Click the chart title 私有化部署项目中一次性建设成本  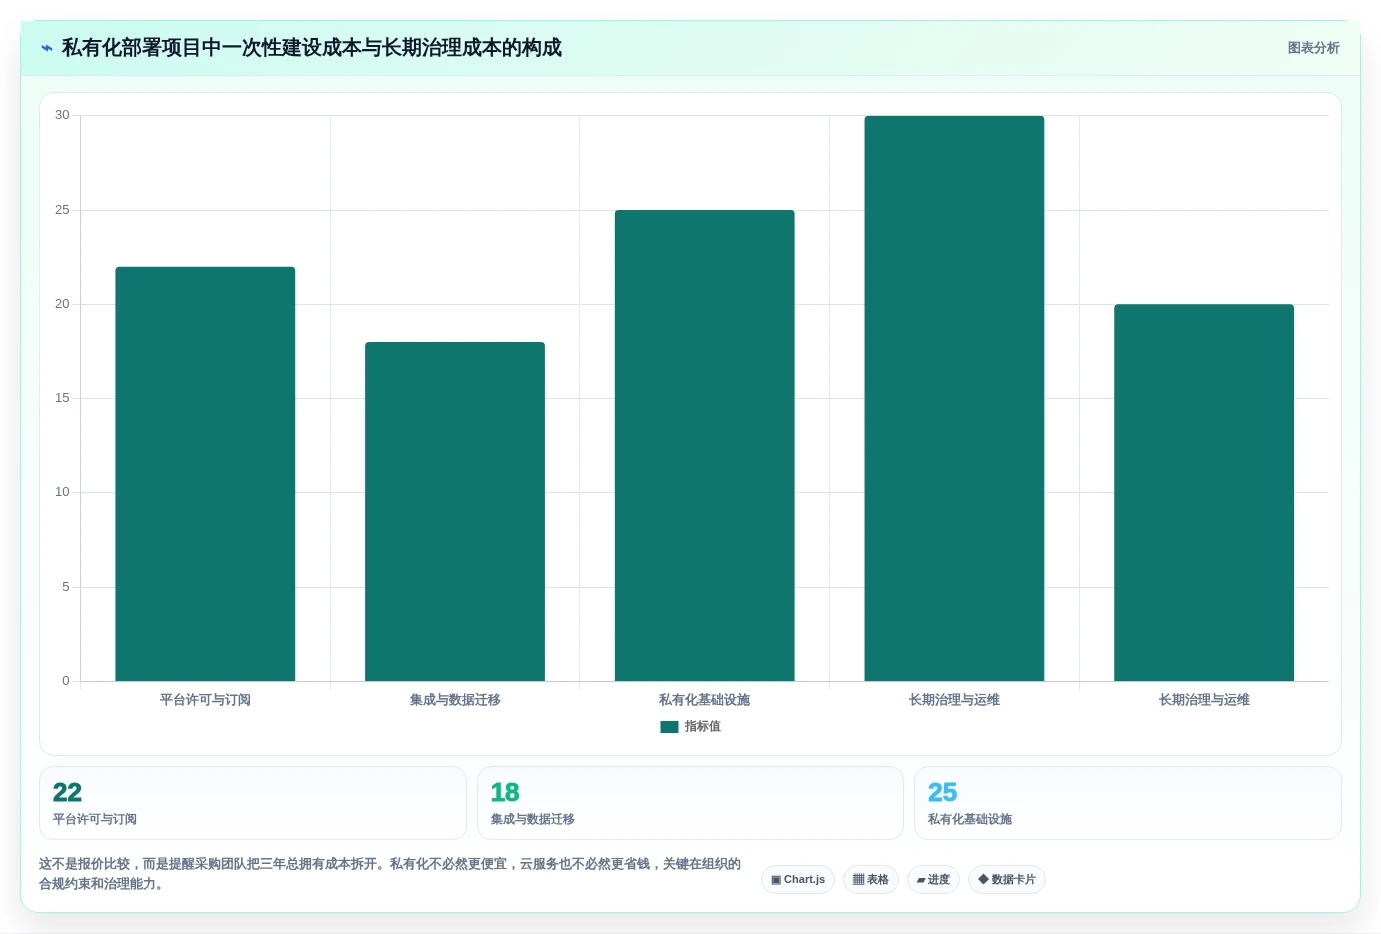click(x=312, y=48)
